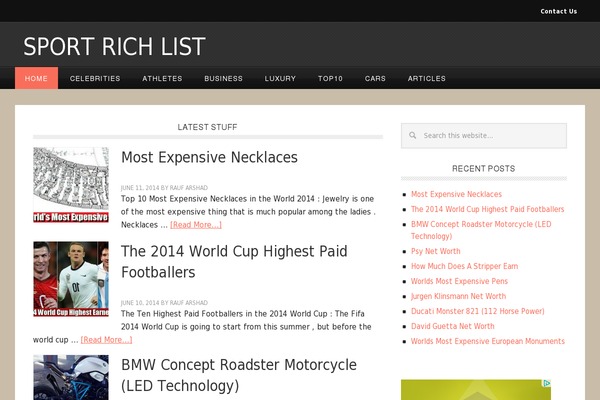Click the Latest Stuff heading

pos(207,127)
